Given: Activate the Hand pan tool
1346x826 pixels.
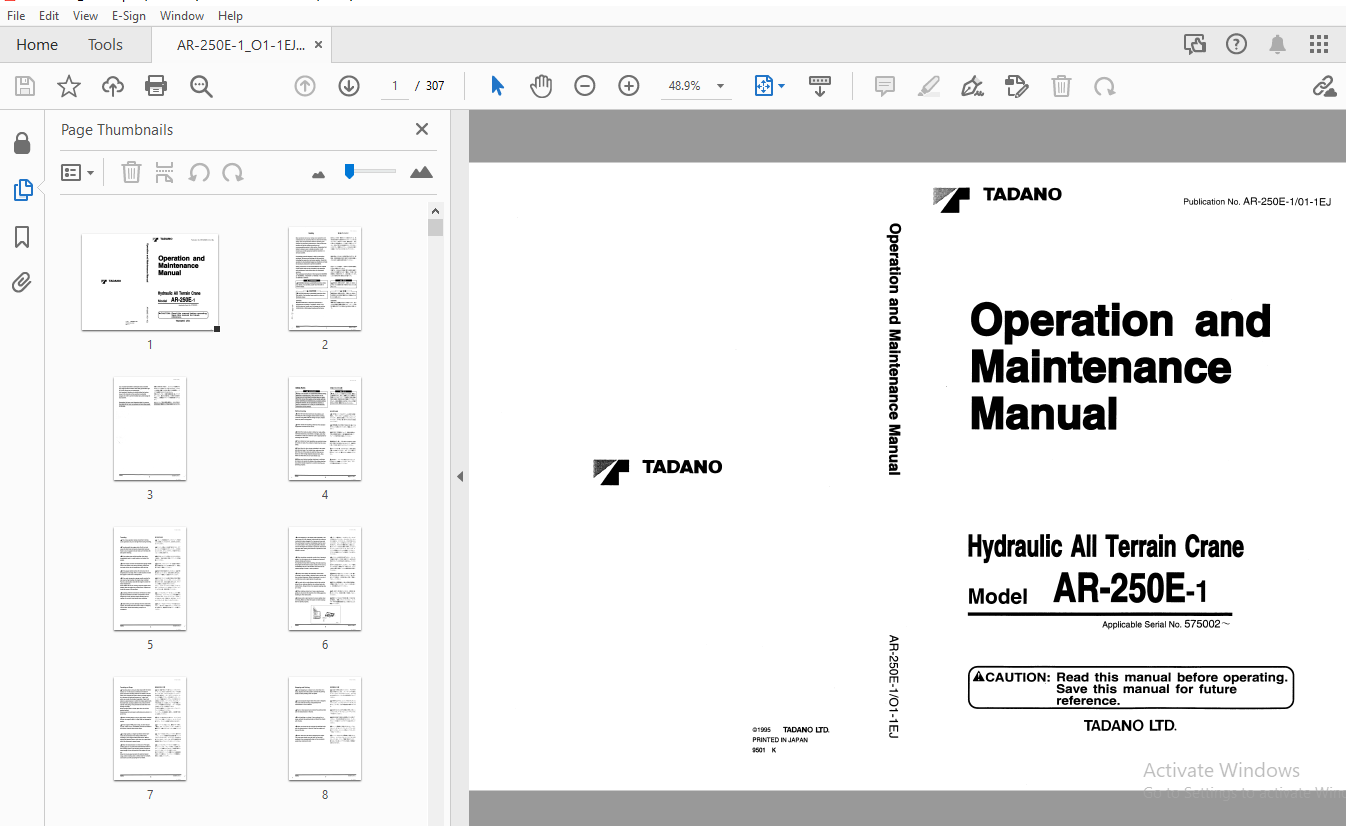Looking at the screenshot, I should (x=541, y=86).
